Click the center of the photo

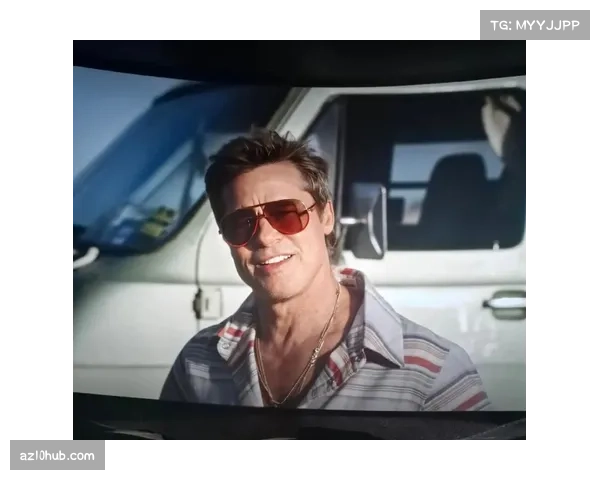click(300, 240)
